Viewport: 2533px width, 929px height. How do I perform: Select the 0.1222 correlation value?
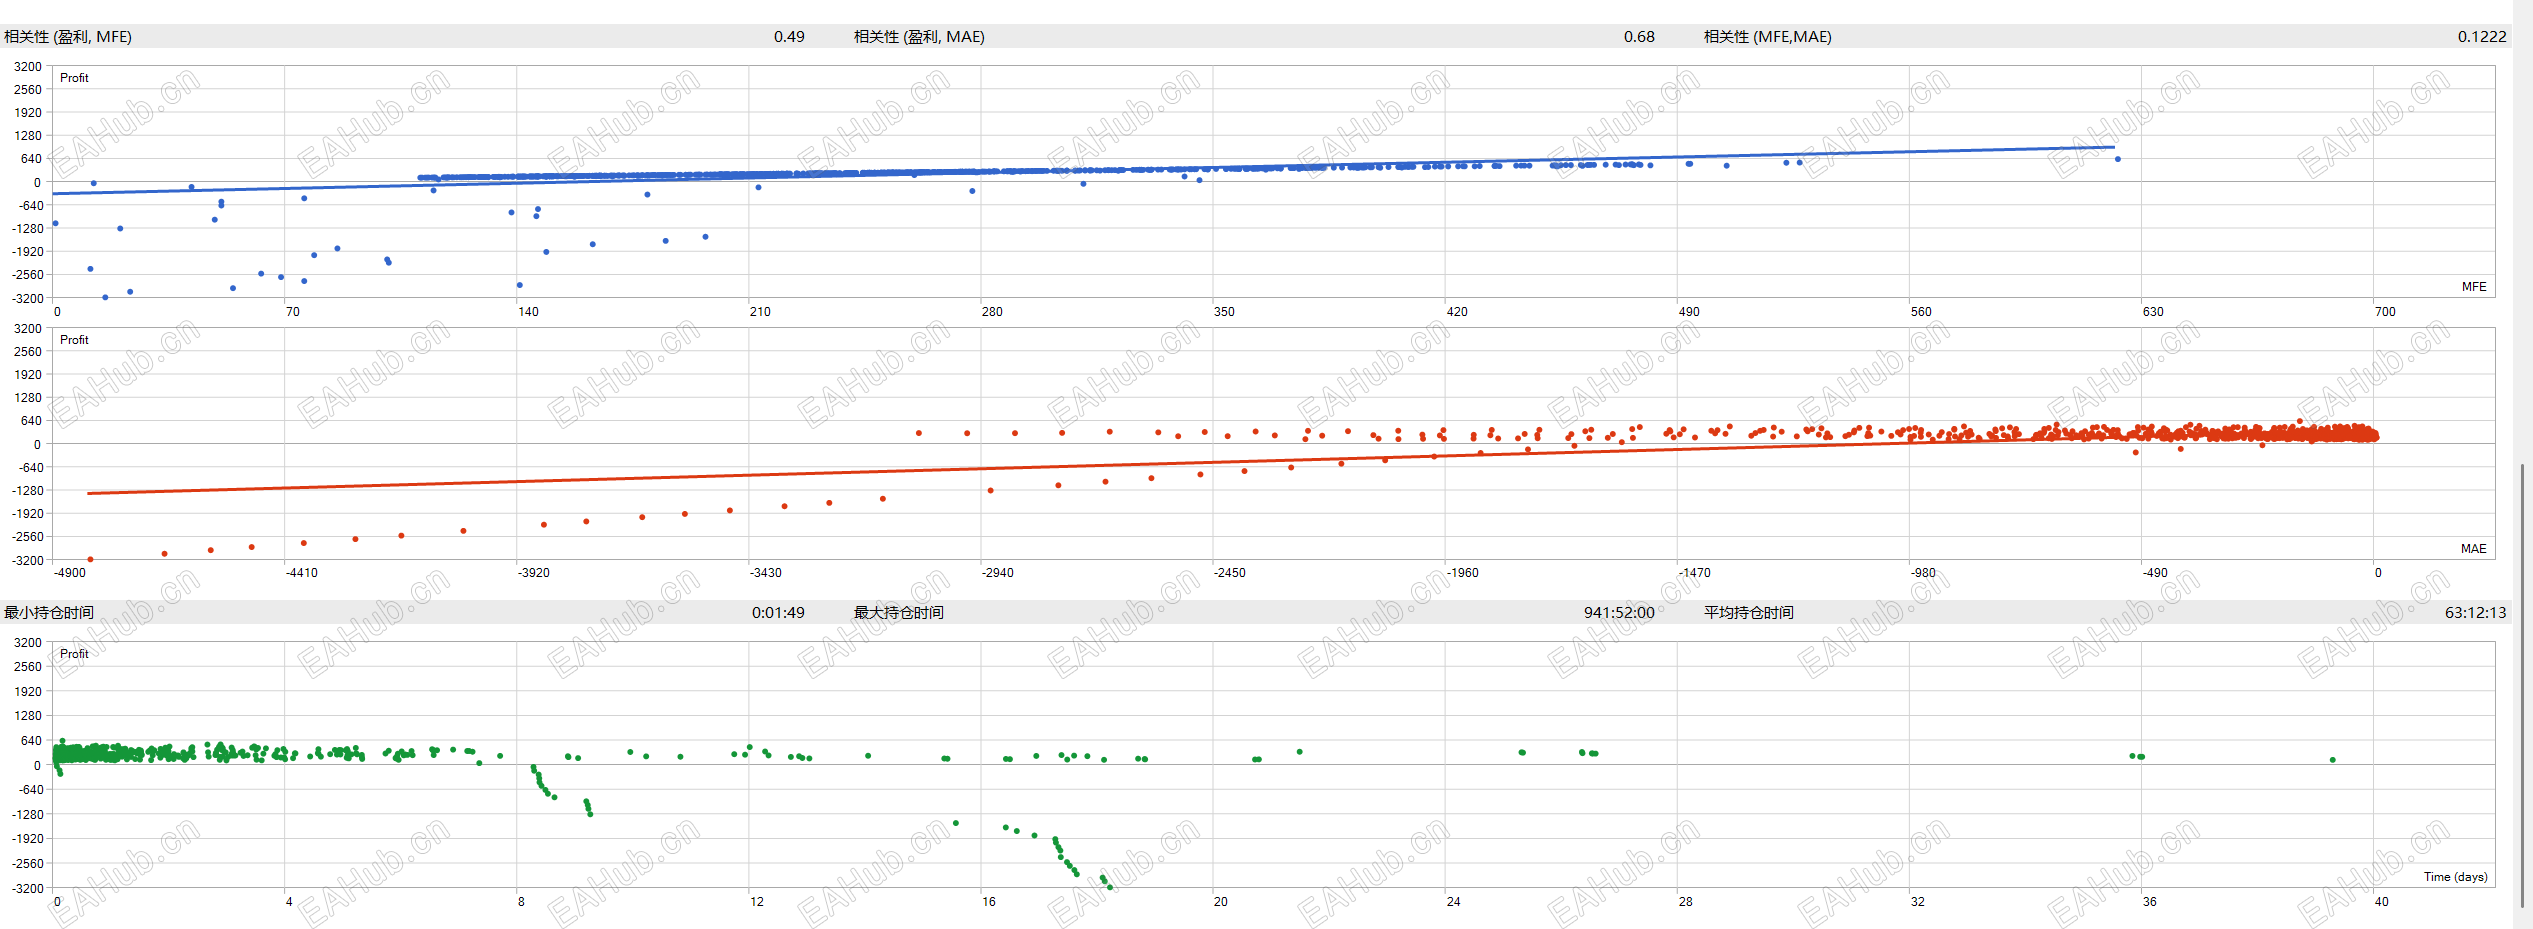pyautogui.click(x=2482, y=37)
